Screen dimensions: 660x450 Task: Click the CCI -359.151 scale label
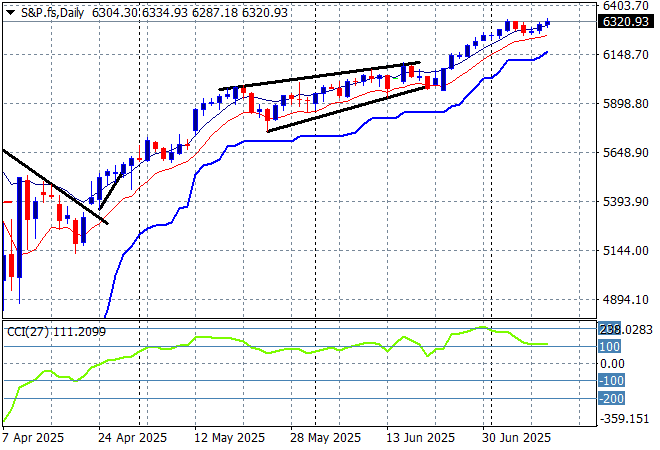pos(625,419)
